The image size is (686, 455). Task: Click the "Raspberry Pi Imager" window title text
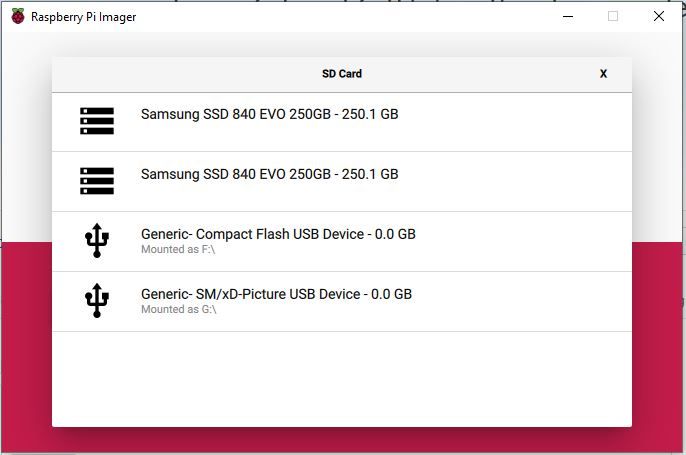tap(83, 17)
